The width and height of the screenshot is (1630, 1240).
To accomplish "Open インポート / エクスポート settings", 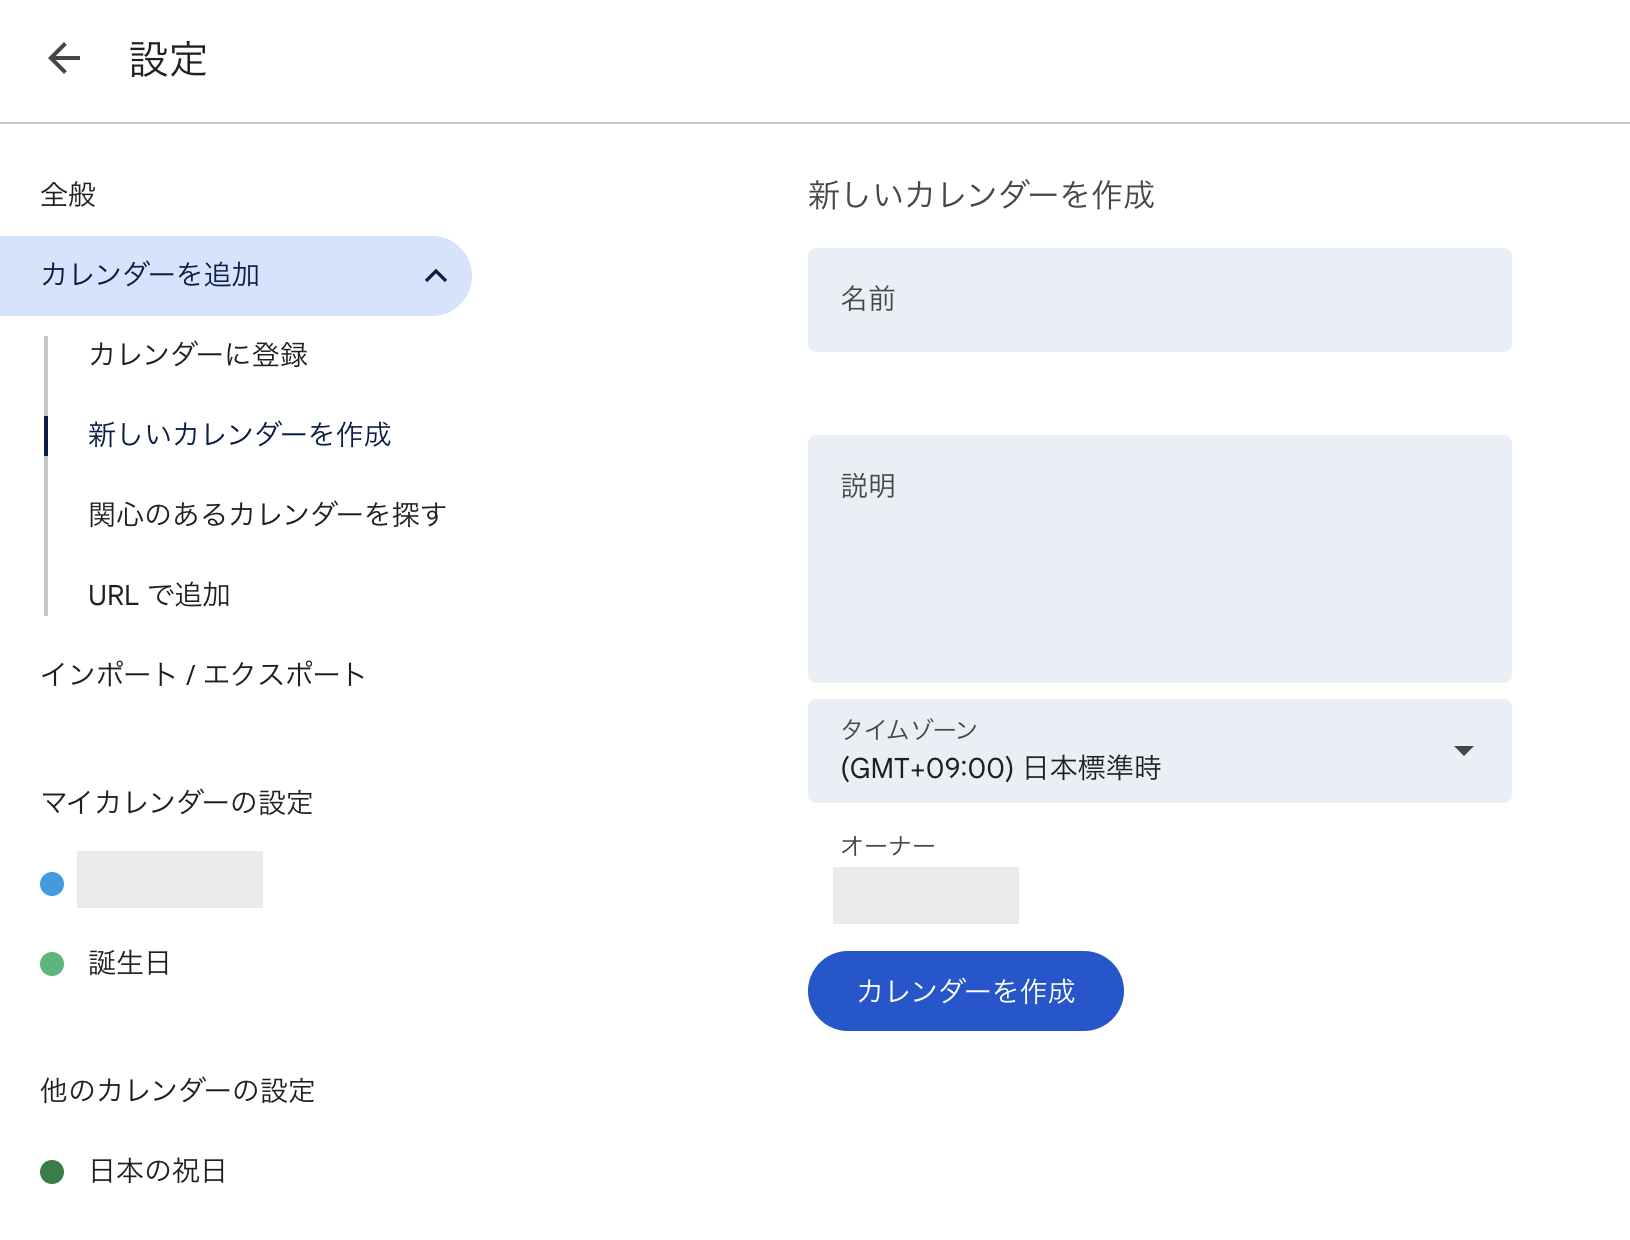I will [x=203, y=674].
